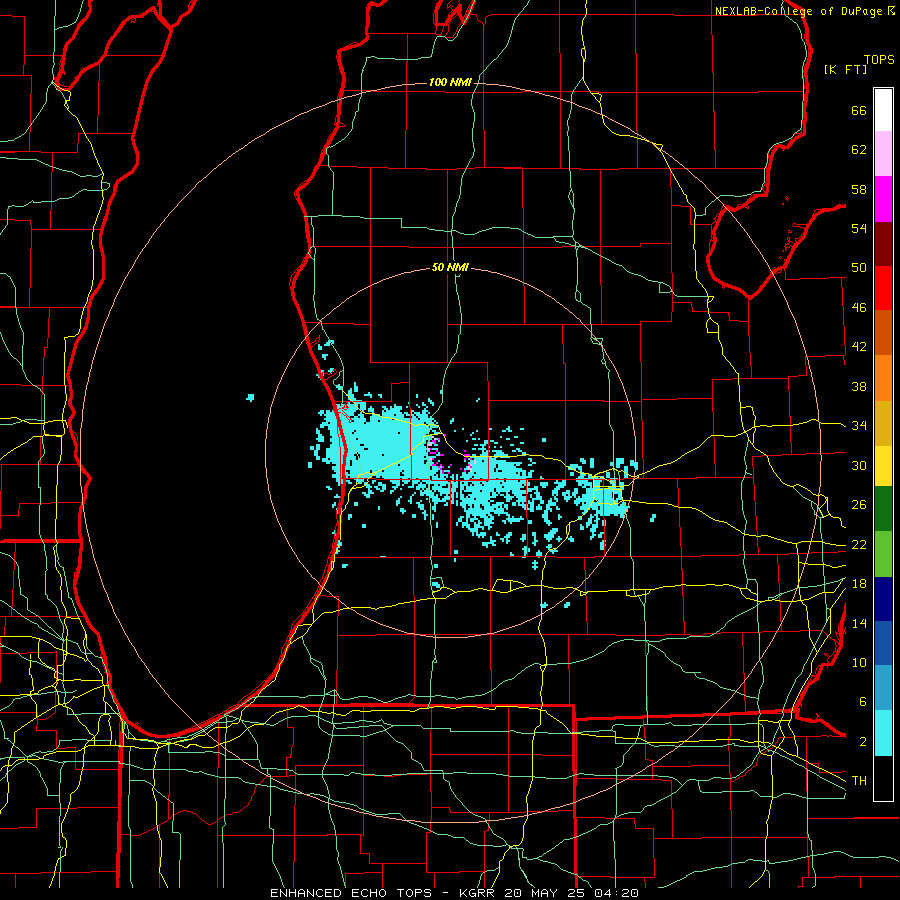Click the [K FT] units label
900x900 pixels.
[845, 69]
